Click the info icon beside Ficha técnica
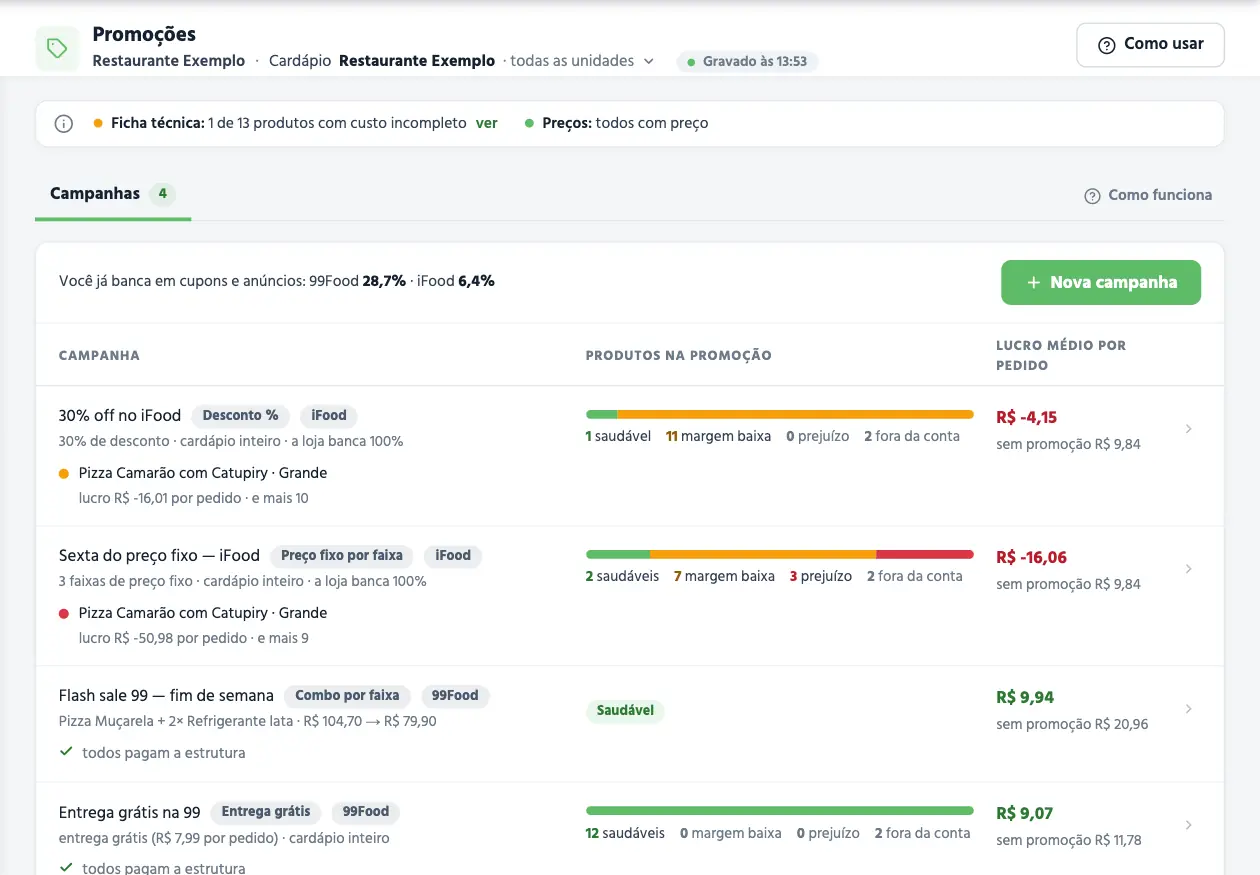Image resolution: width=1260 pixels, height=875 pixels. [64, 124]
